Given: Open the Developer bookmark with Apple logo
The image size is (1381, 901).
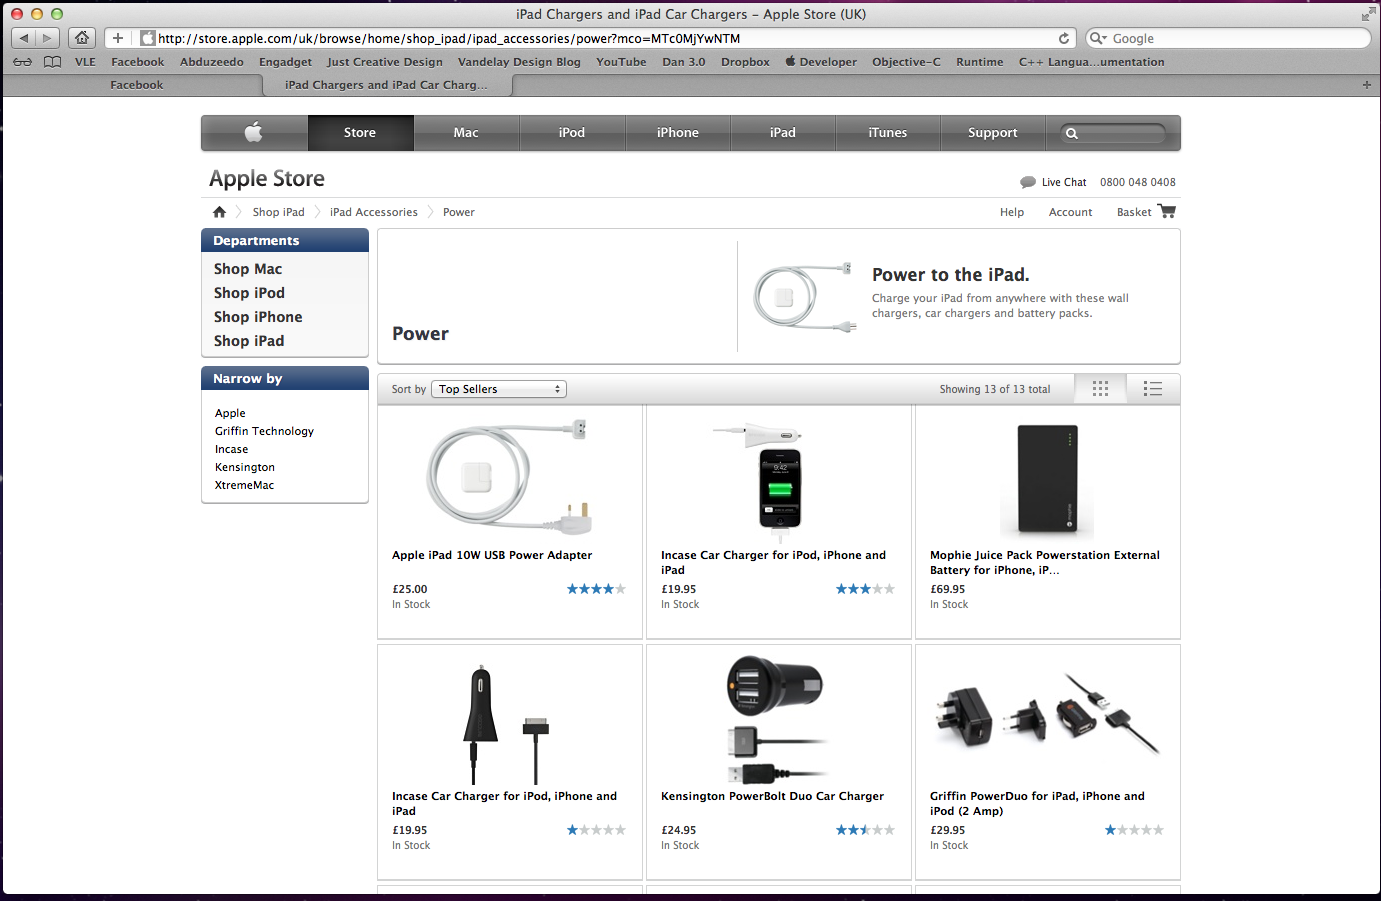Looking at the screenshot, I should pos(821,62).
